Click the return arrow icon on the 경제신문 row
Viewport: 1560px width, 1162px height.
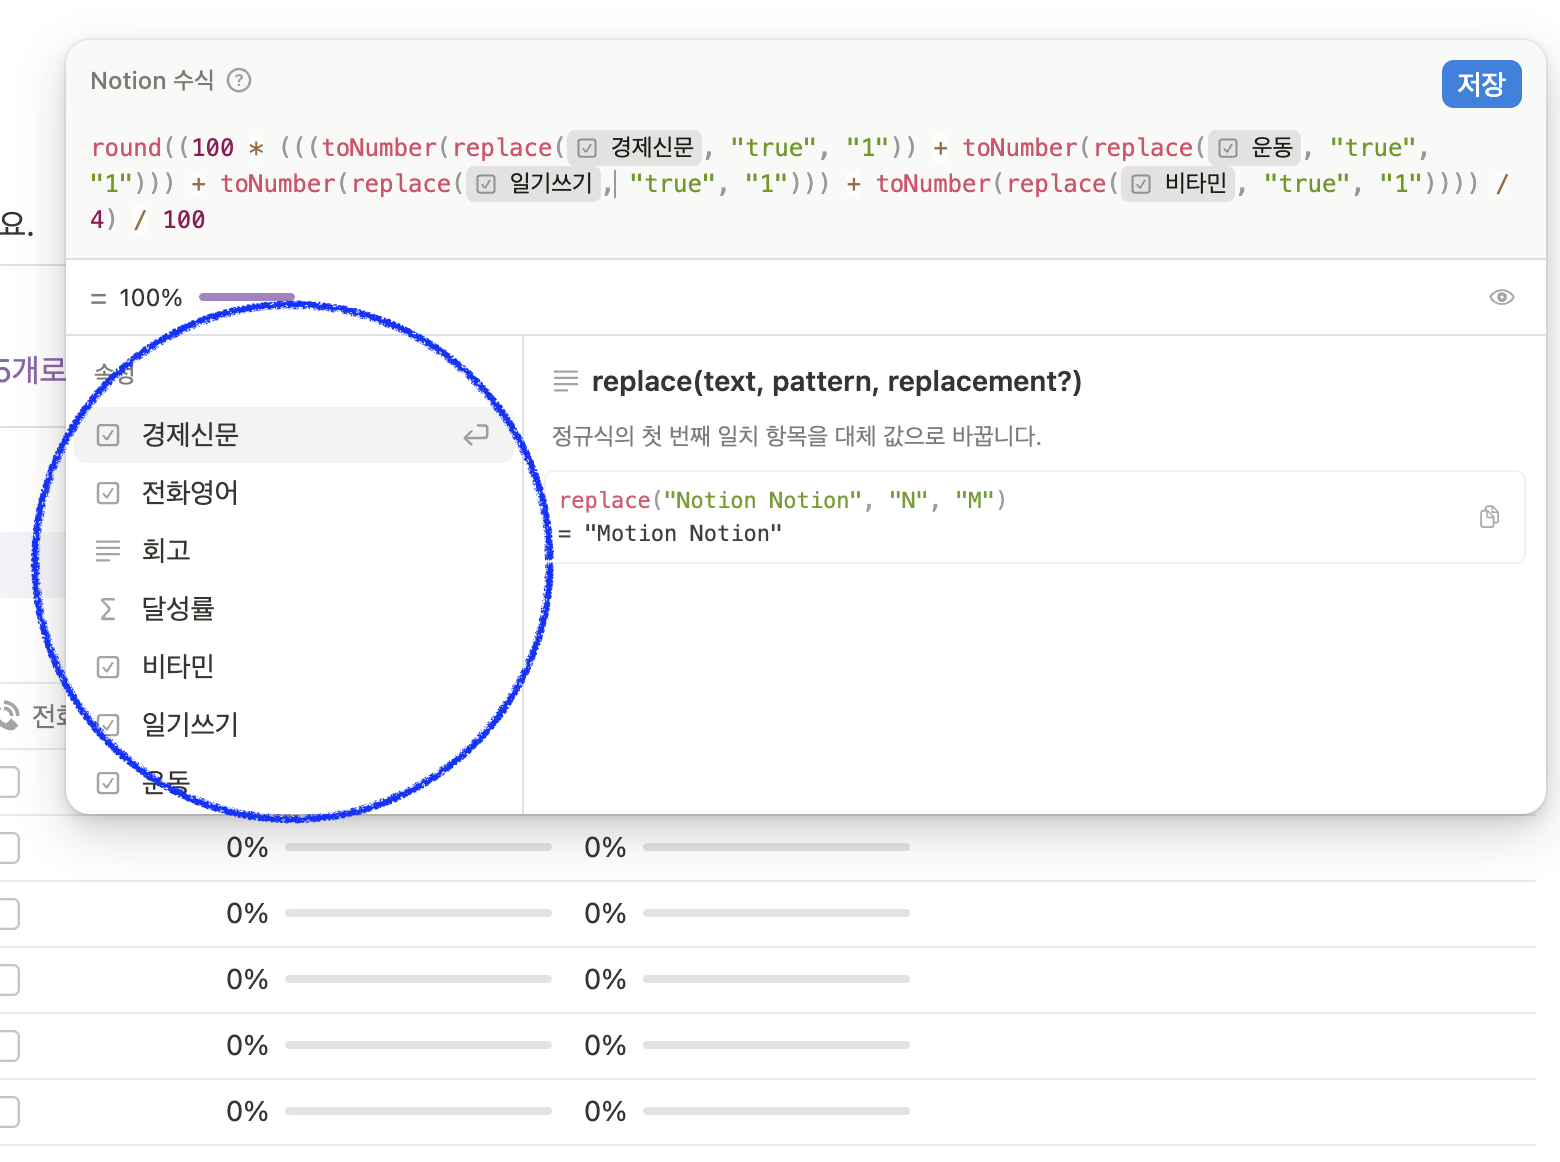pyautogui.click(x=476, y=435)
